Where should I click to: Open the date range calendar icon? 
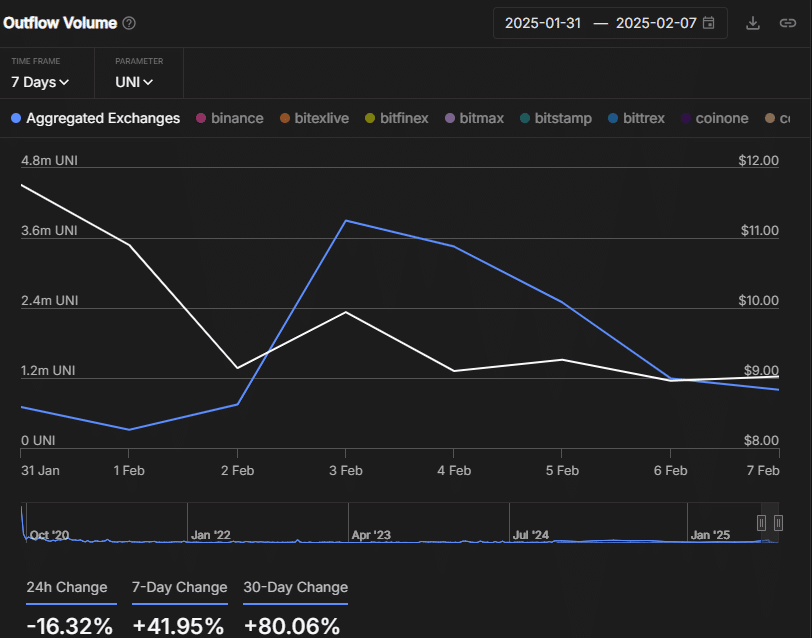(x=709, y=23)
